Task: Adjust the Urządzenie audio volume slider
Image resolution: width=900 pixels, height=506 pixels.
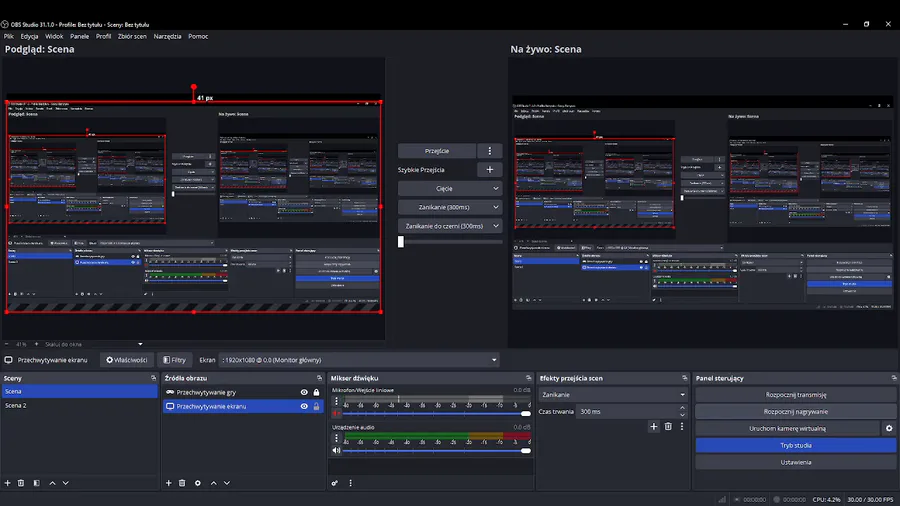Action: [x=437, y=450]
